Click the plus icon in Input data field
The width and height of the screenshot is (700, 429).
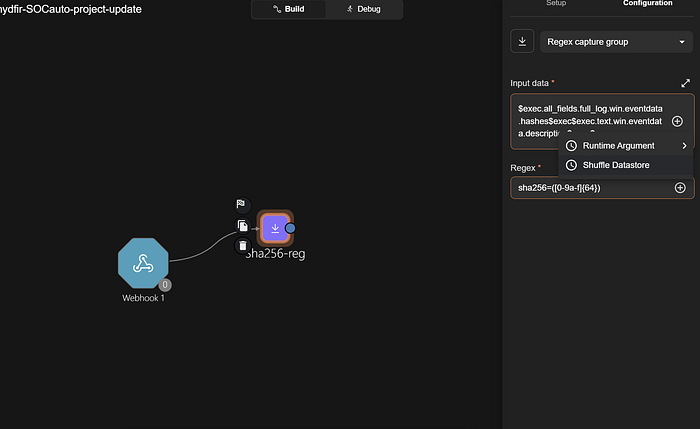click(x=677, y=121)
